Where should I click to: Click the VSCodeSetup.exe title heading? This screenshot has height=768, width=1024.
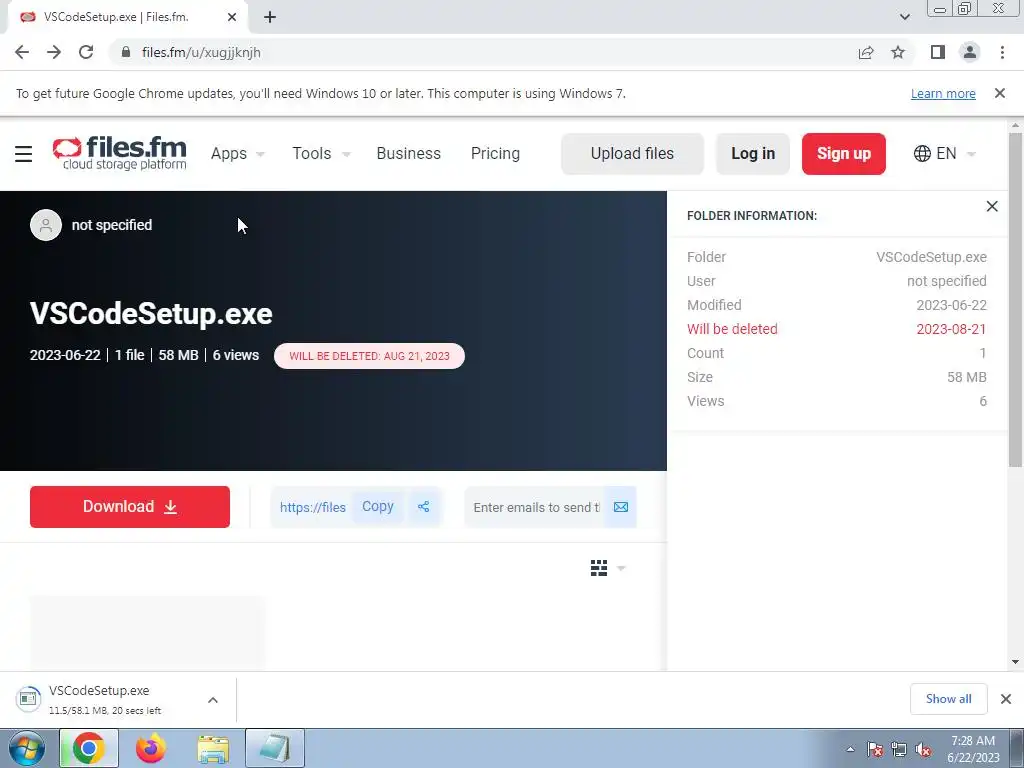coord(151,313)
